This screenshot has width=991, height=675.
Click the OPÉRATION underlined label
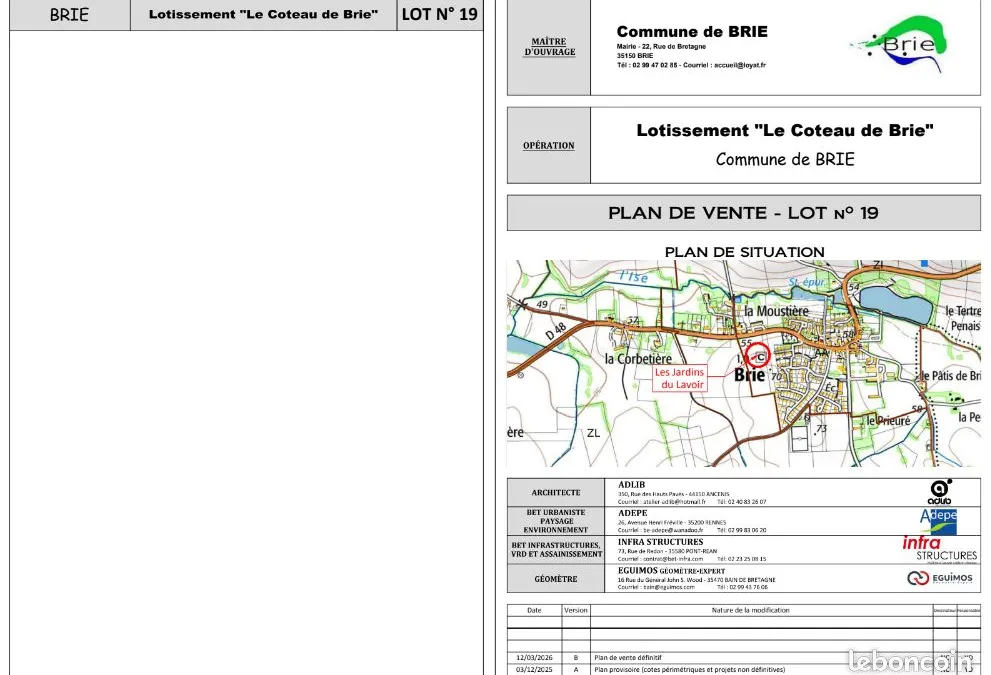549,145
